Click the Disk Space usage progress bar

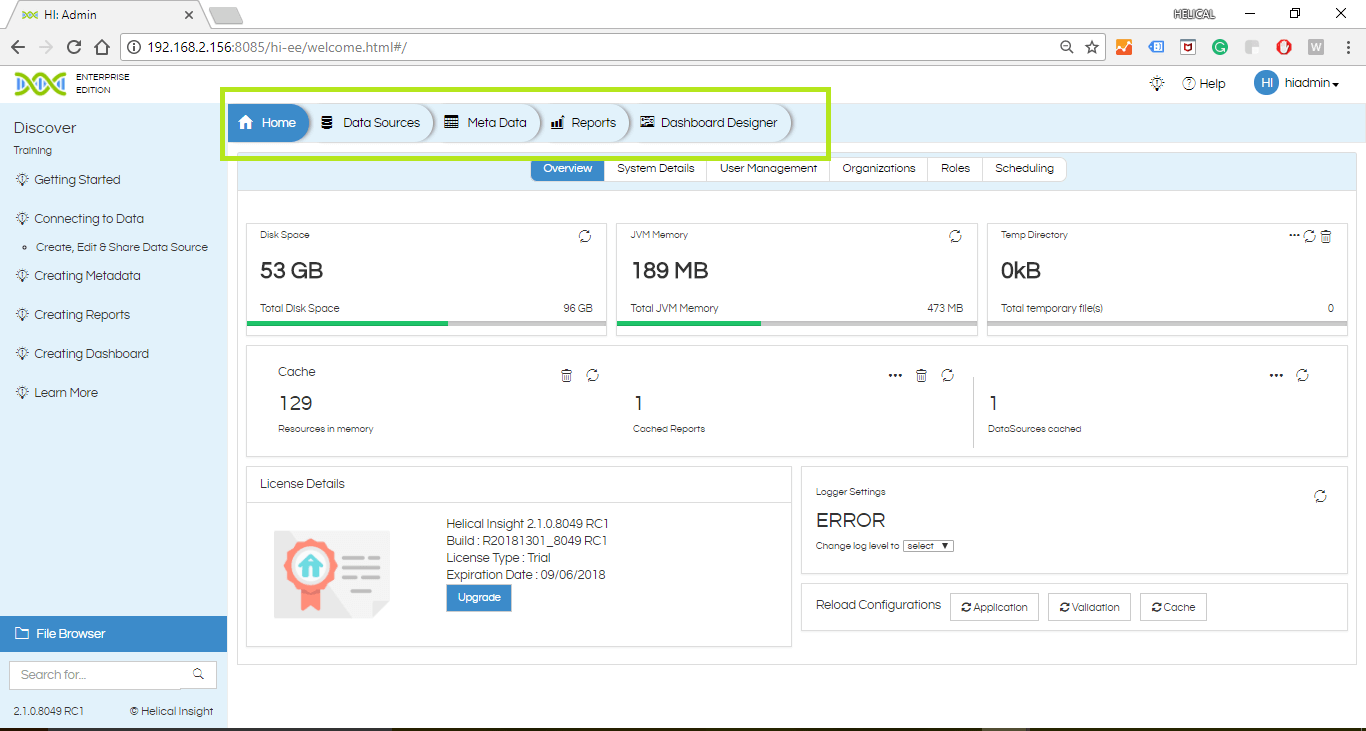(426, 324)
